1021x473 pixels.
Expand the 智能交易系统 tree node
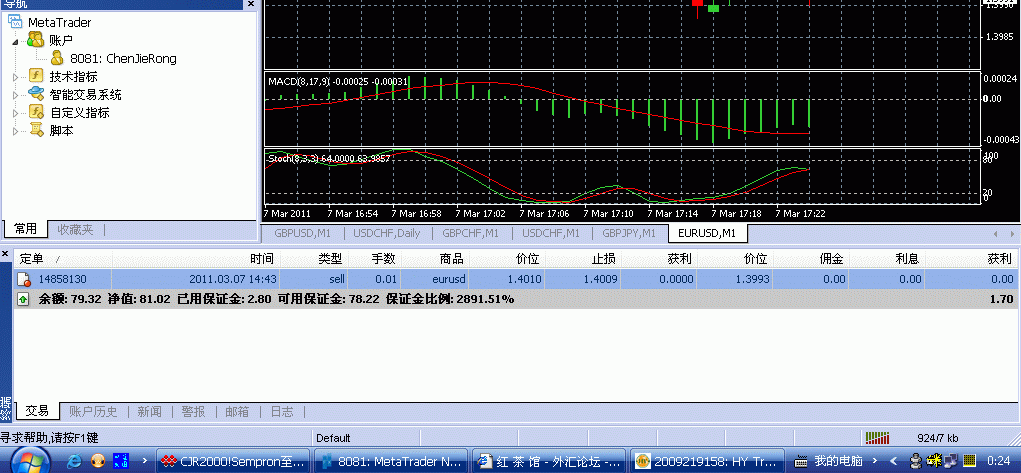tap(15, 95)
